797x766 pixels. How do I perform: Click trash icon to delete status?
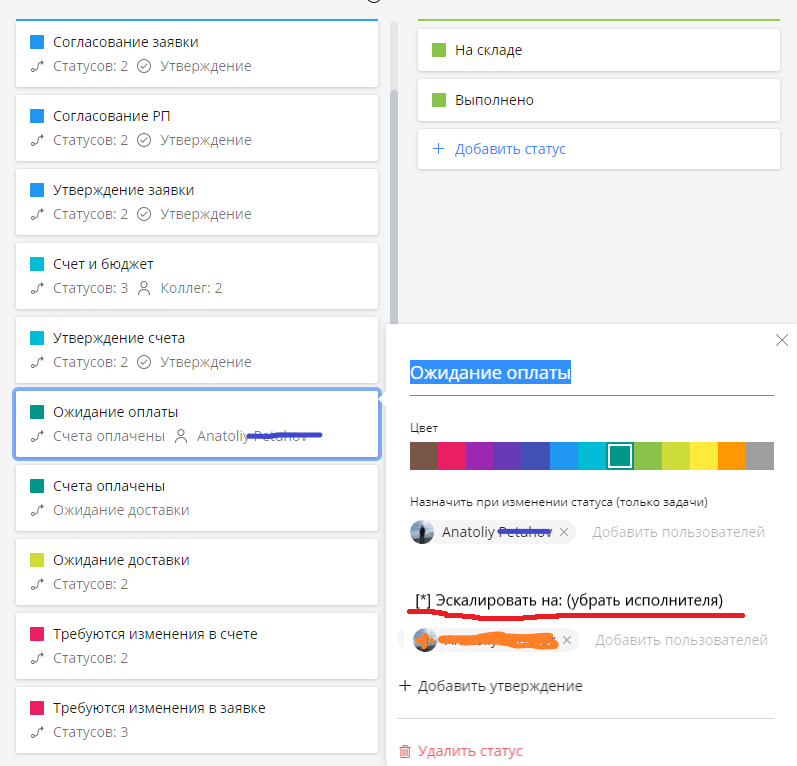pyautogui.click(x=405, y=751)
